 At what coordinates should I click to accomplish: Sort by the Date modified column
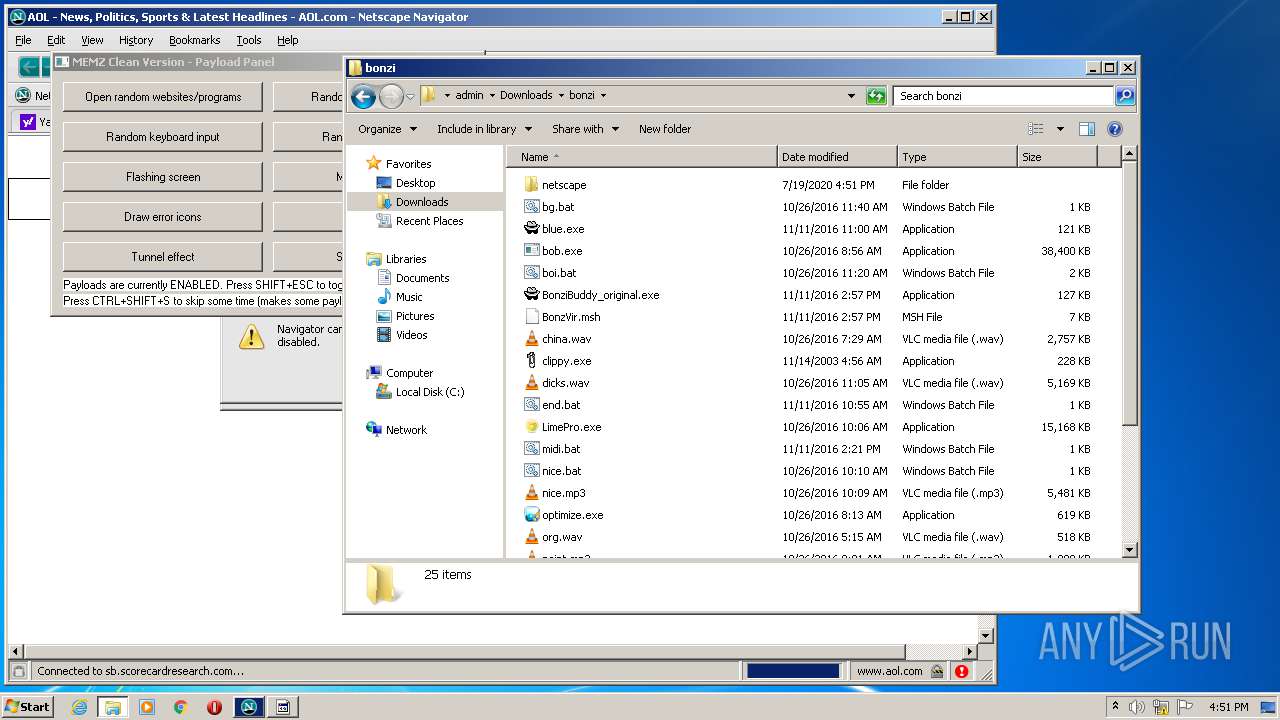tap(837, 157)
